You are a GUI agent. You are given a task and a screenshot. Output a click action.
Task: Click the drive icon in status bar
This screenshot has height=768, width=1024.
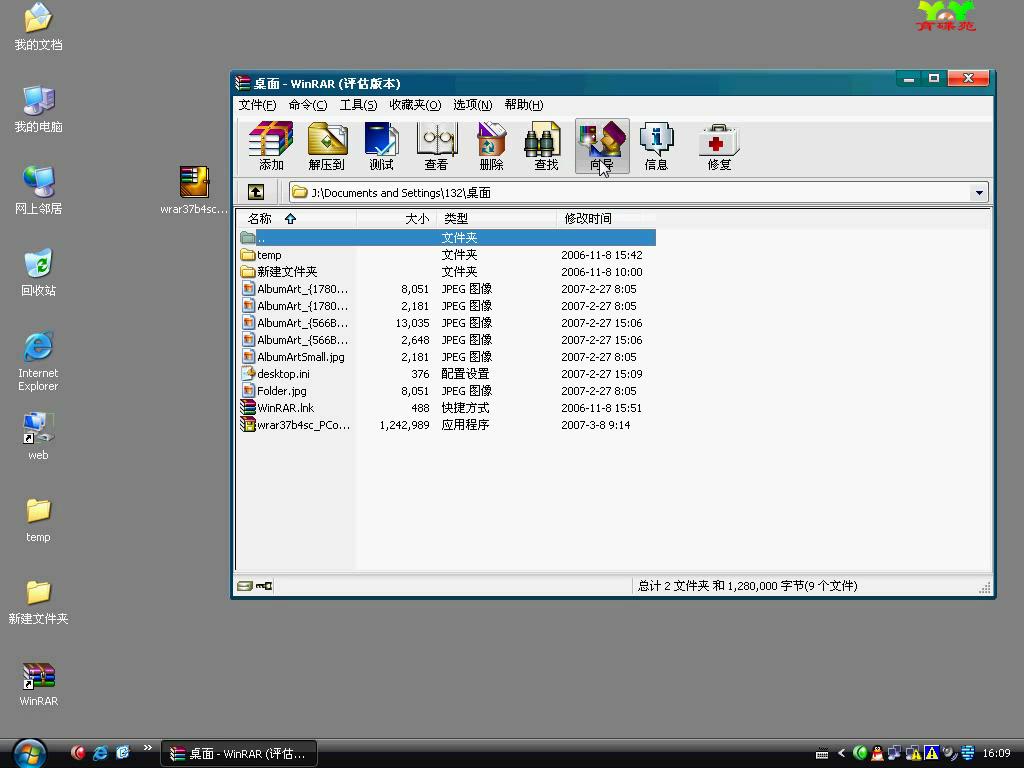coord(245,586)
